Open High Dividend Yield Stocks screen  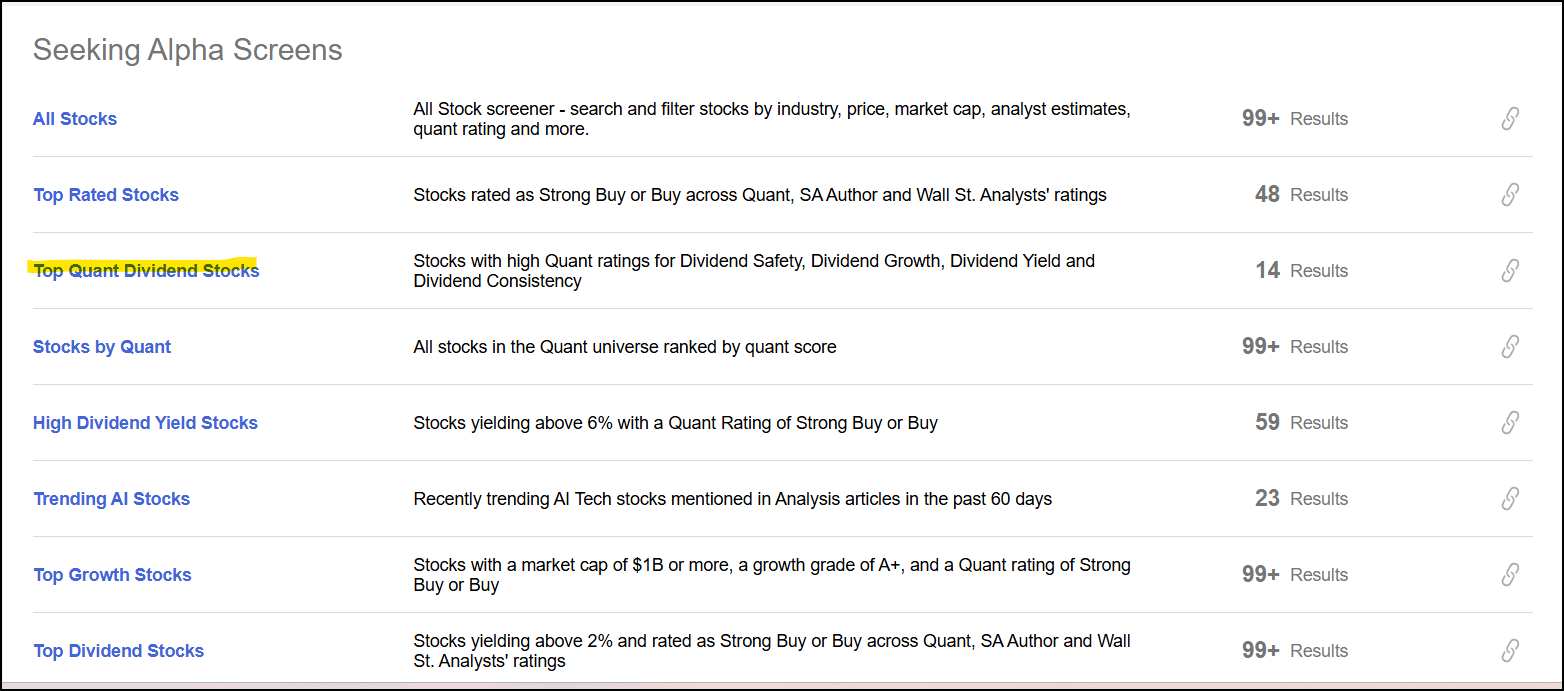[x=145, y=423]
